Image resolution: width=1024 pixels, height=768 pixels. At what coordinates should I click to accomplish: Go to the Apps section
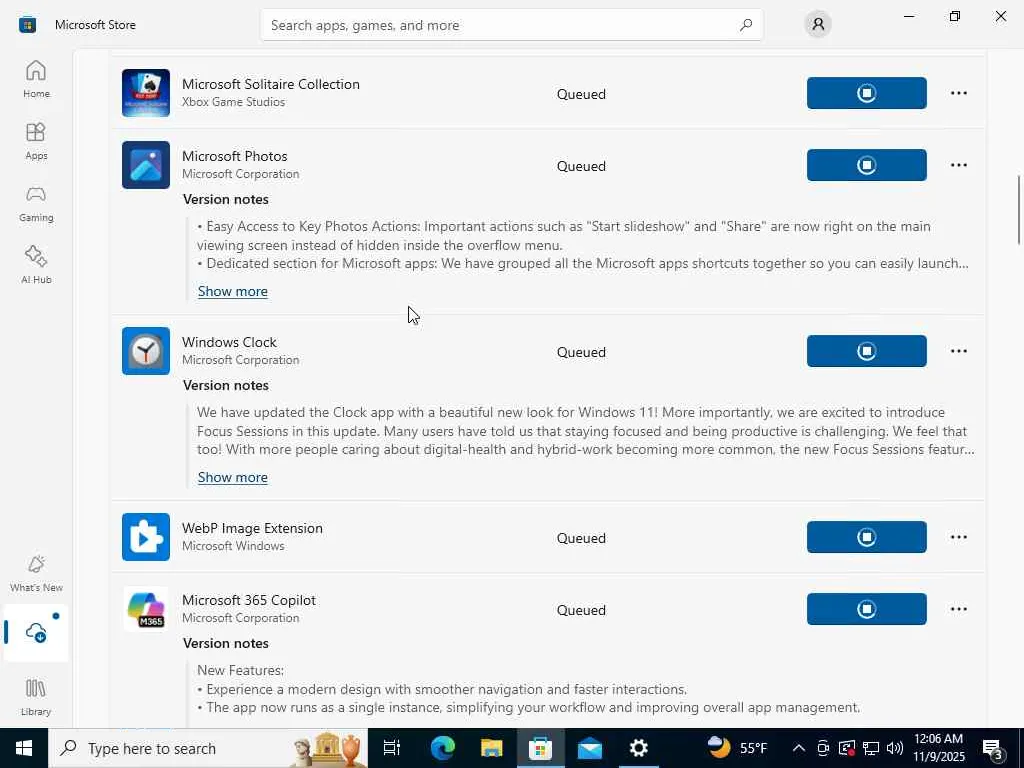(36, 141)
